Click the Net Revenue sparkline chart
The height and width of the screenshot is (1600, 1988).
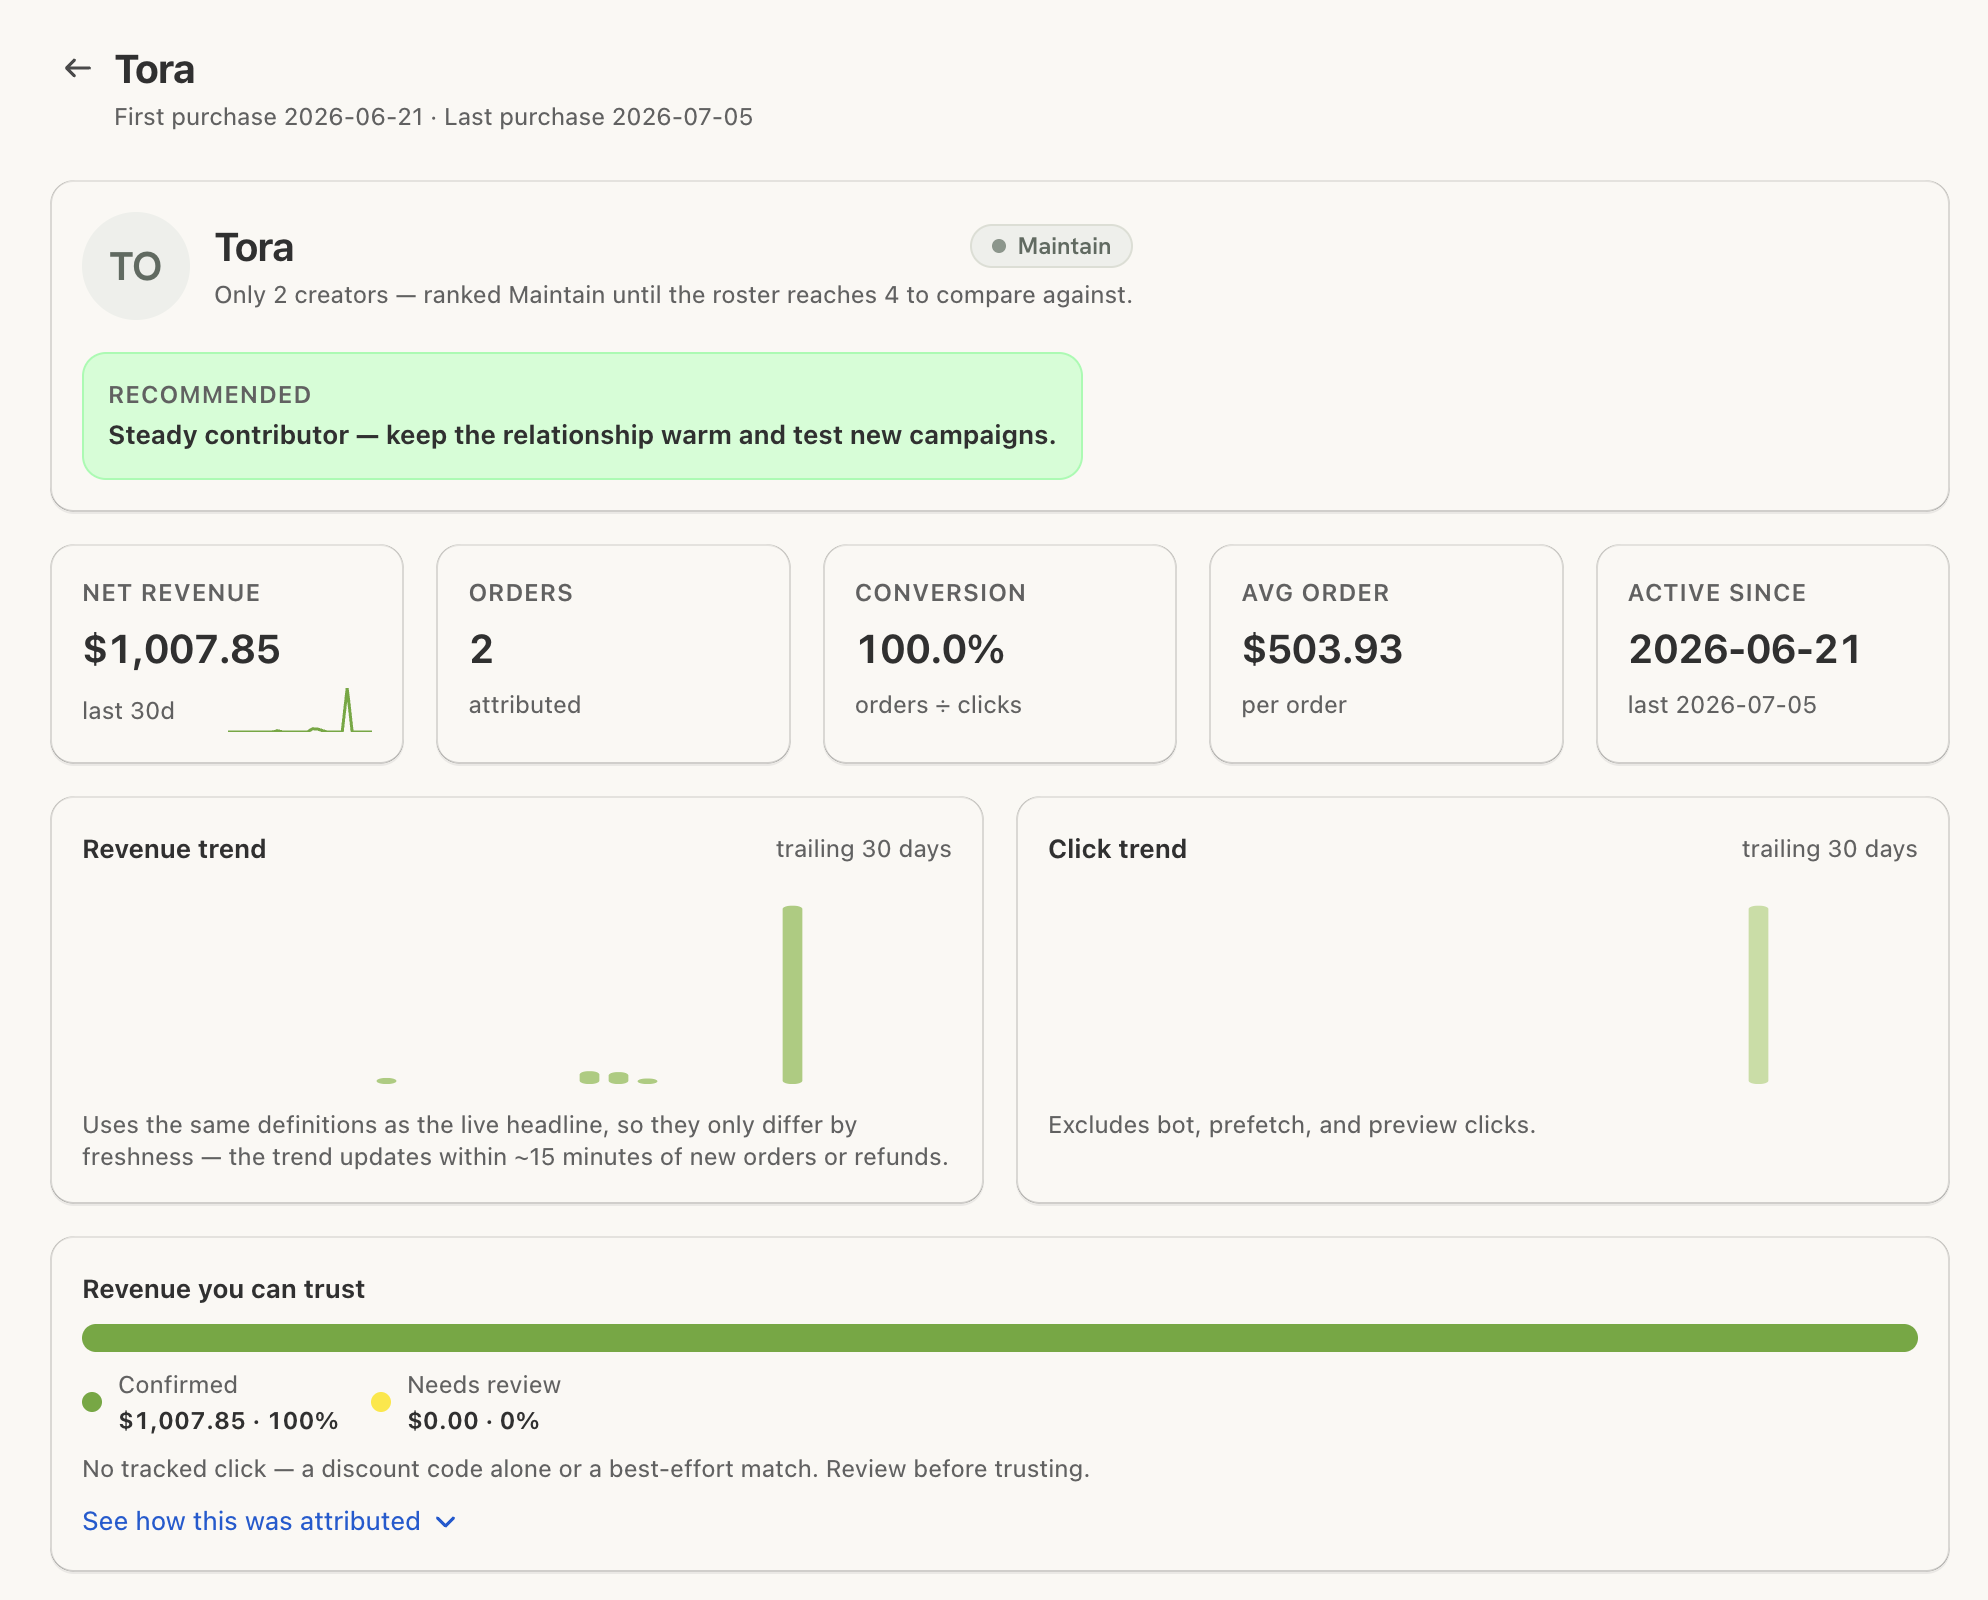(300, 710)
